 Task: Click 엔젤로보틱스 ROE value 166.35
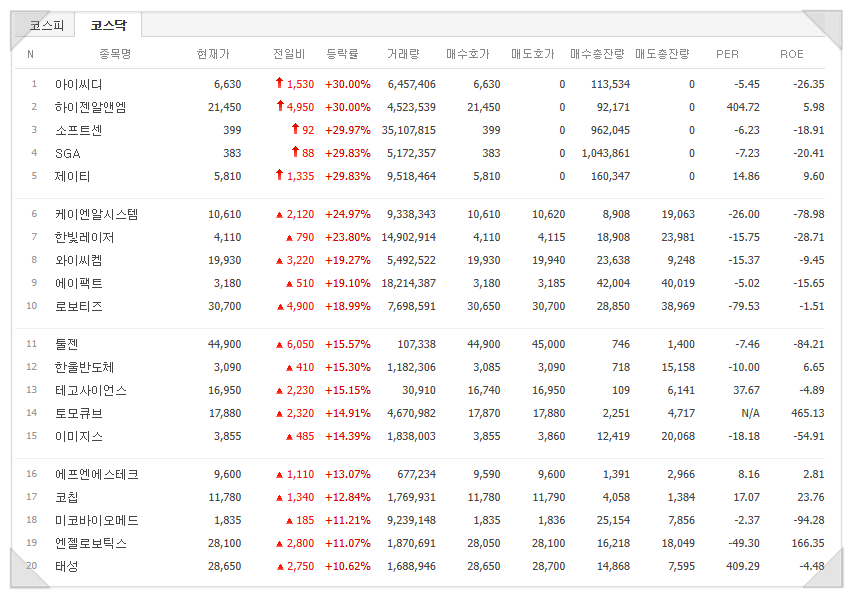[x=808, y=543]
